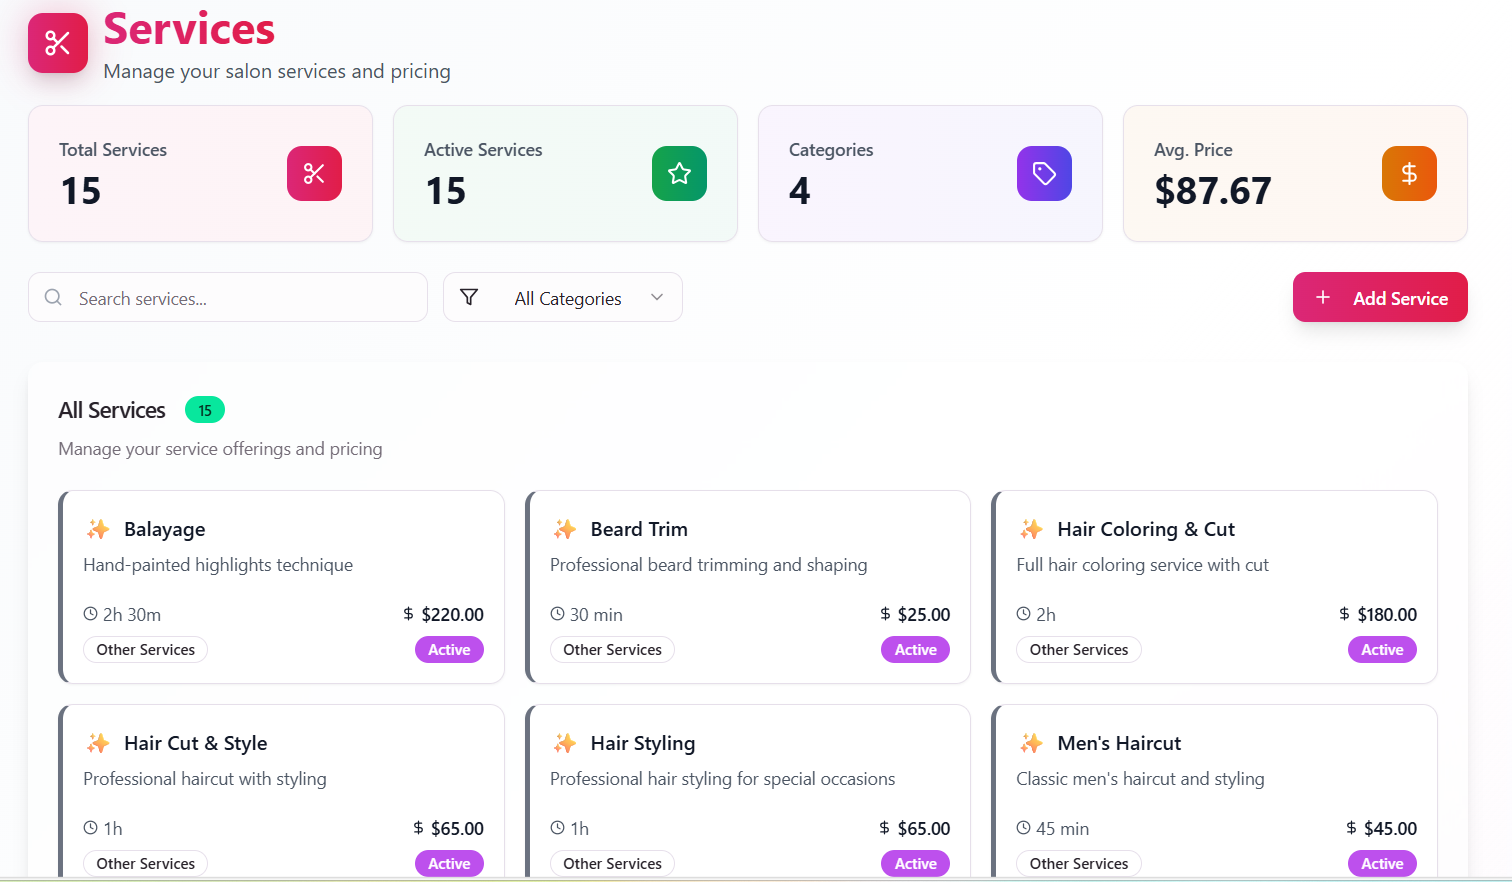
Task: Select the Other Services tag on Beard Trim
Action: click(x=612, y=650)
